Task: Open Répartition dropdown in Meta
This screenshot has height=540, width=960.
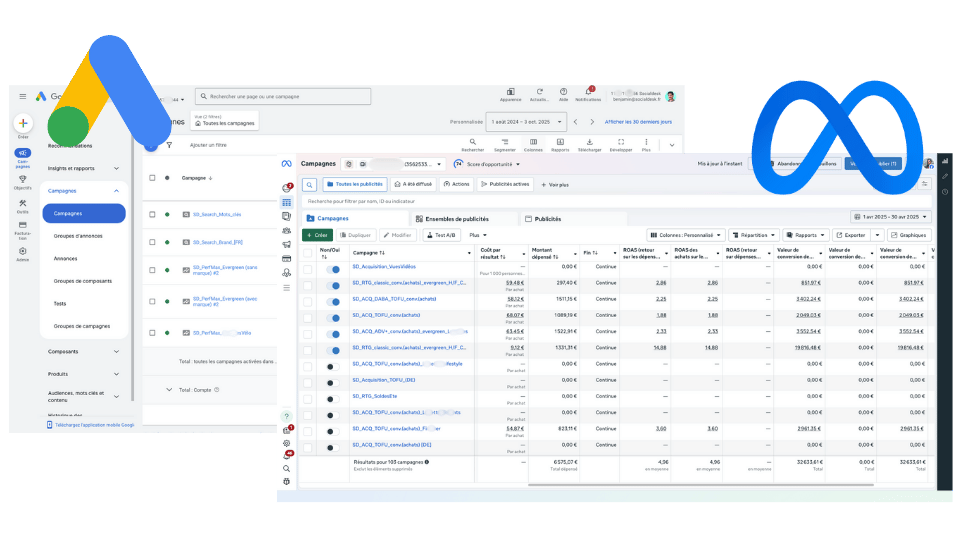Action: [754, 235]
